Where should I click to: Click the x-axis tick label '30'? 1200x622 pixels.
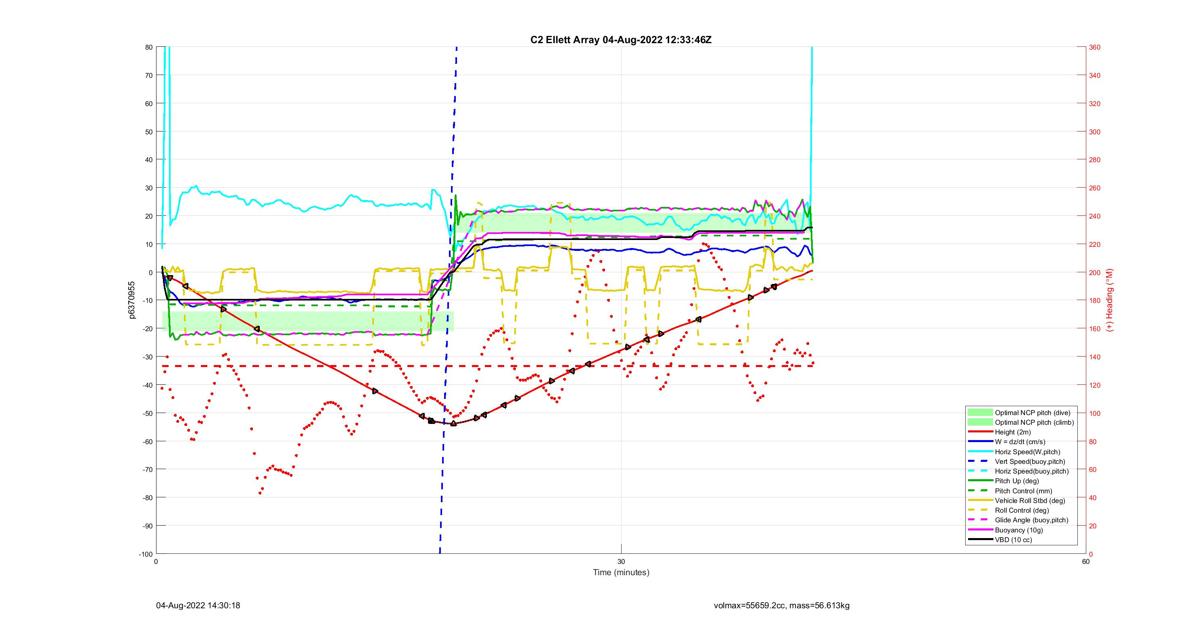click(x=621, y=561)
